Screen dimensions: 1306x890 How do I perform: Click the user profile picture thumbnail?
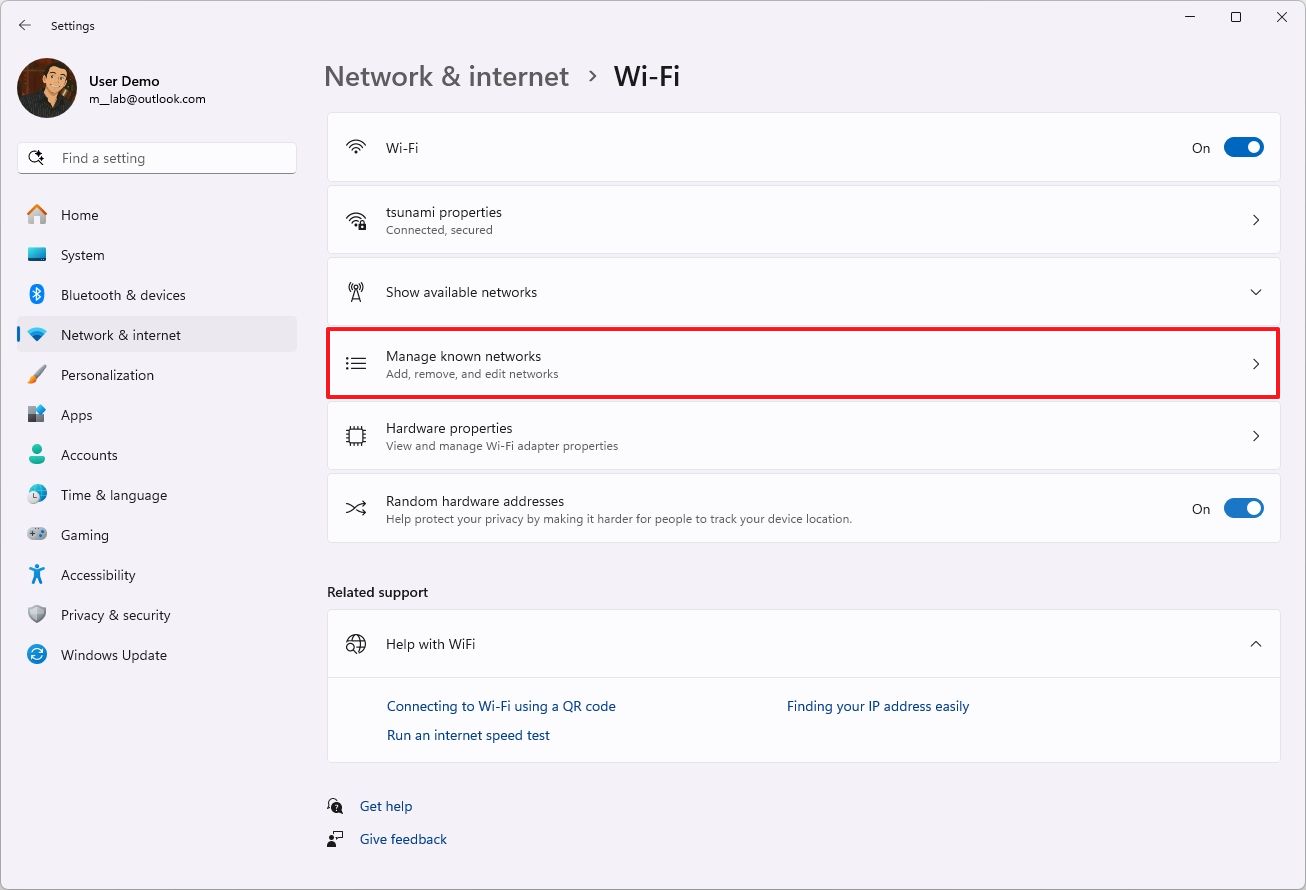coord(46,88)
